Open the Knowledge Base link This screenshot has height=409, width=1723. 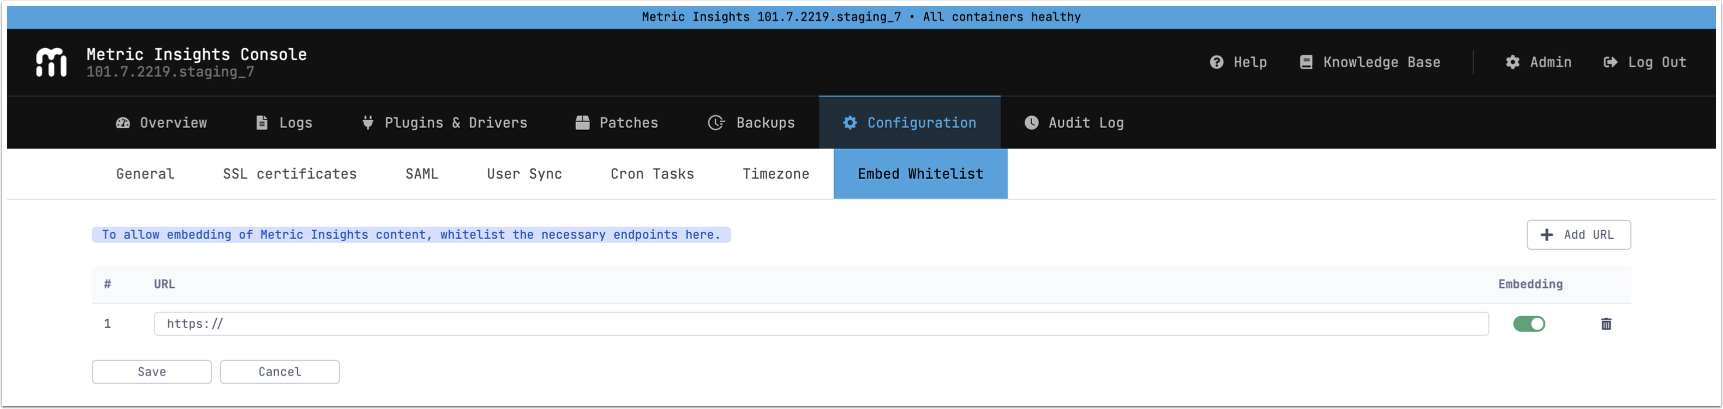coord(1370,62)
